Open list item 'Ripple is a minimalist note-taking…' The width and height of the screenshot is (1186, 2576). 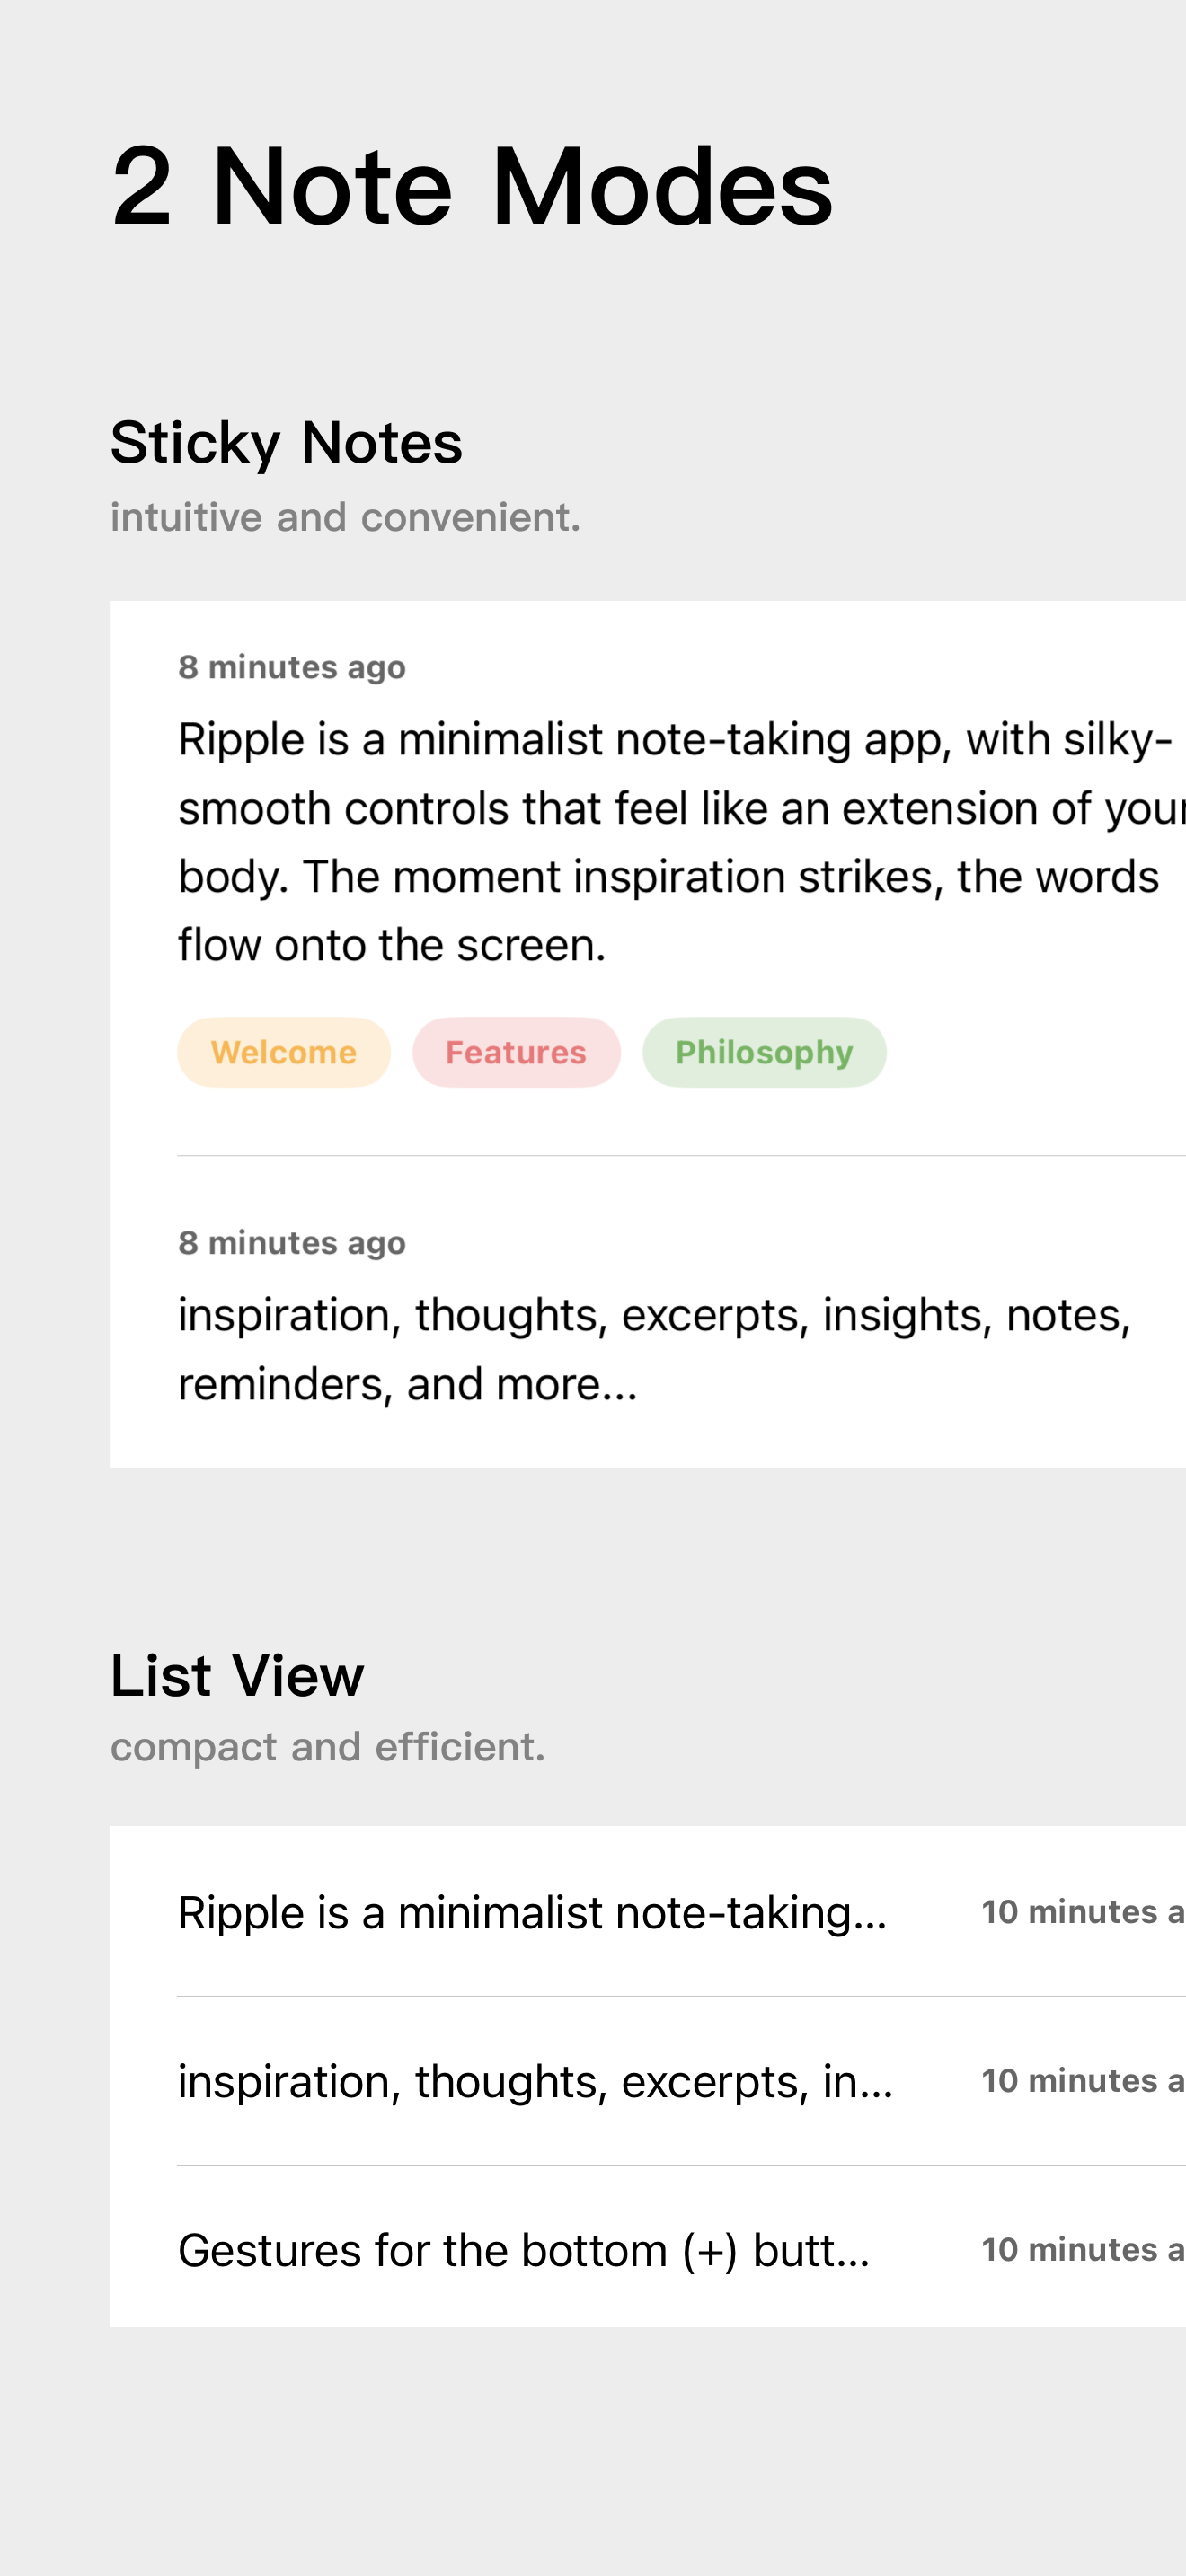coord(648,1912)
